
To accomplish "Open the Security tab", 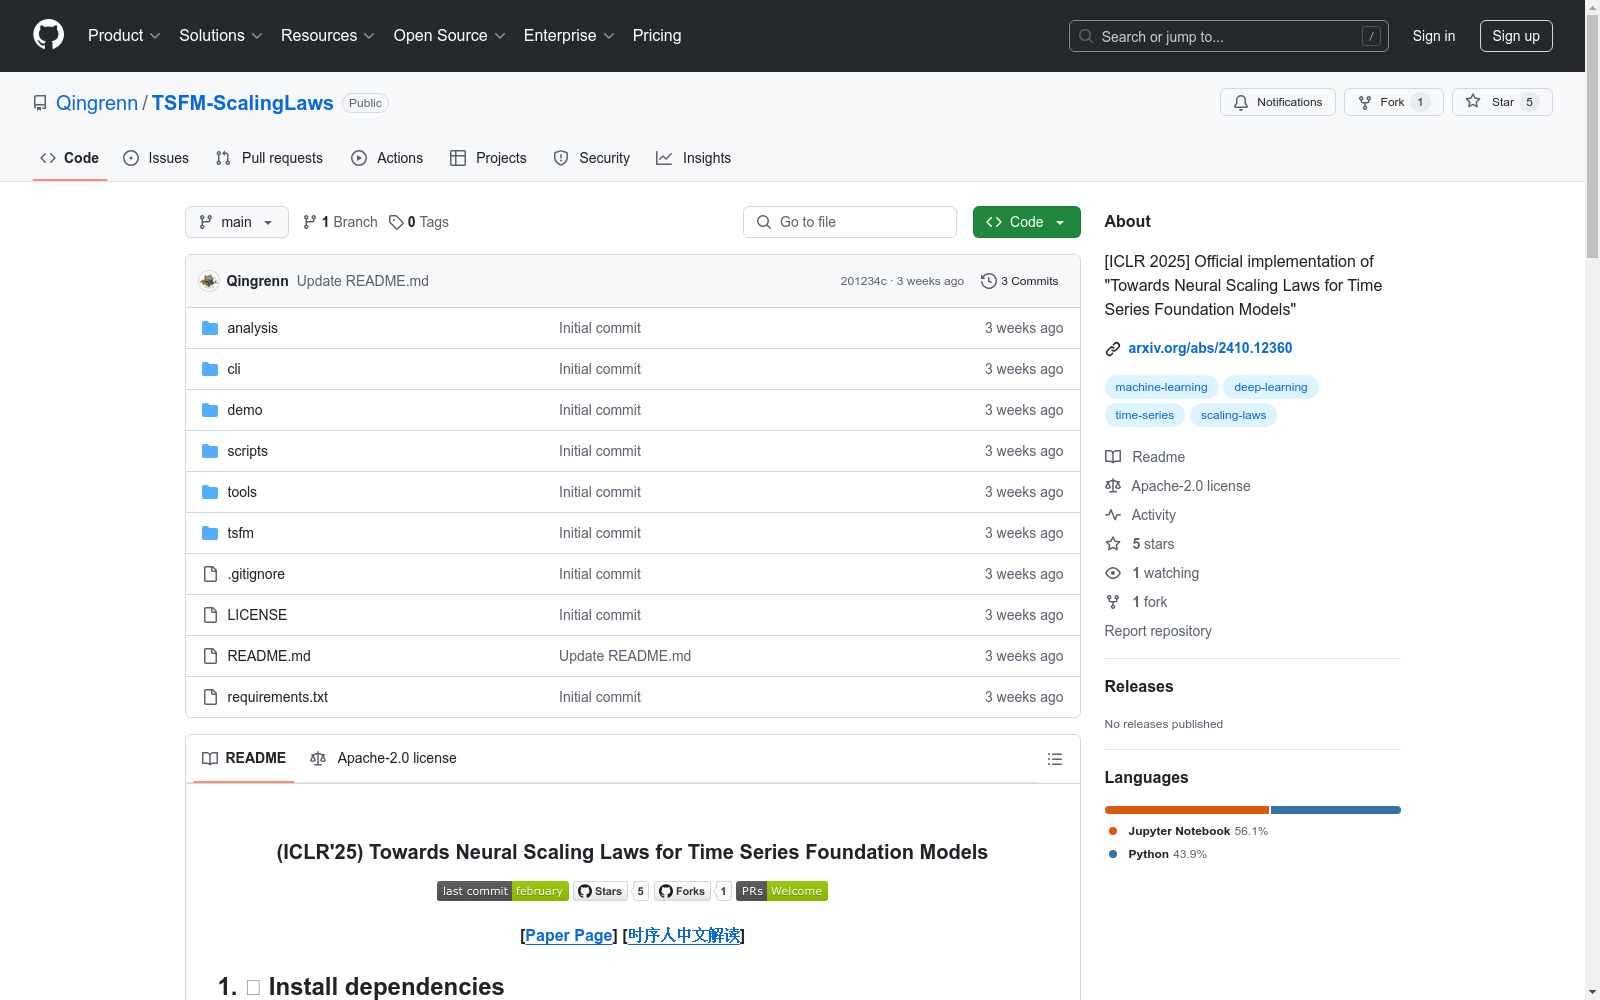I will (x=592, y=158).
